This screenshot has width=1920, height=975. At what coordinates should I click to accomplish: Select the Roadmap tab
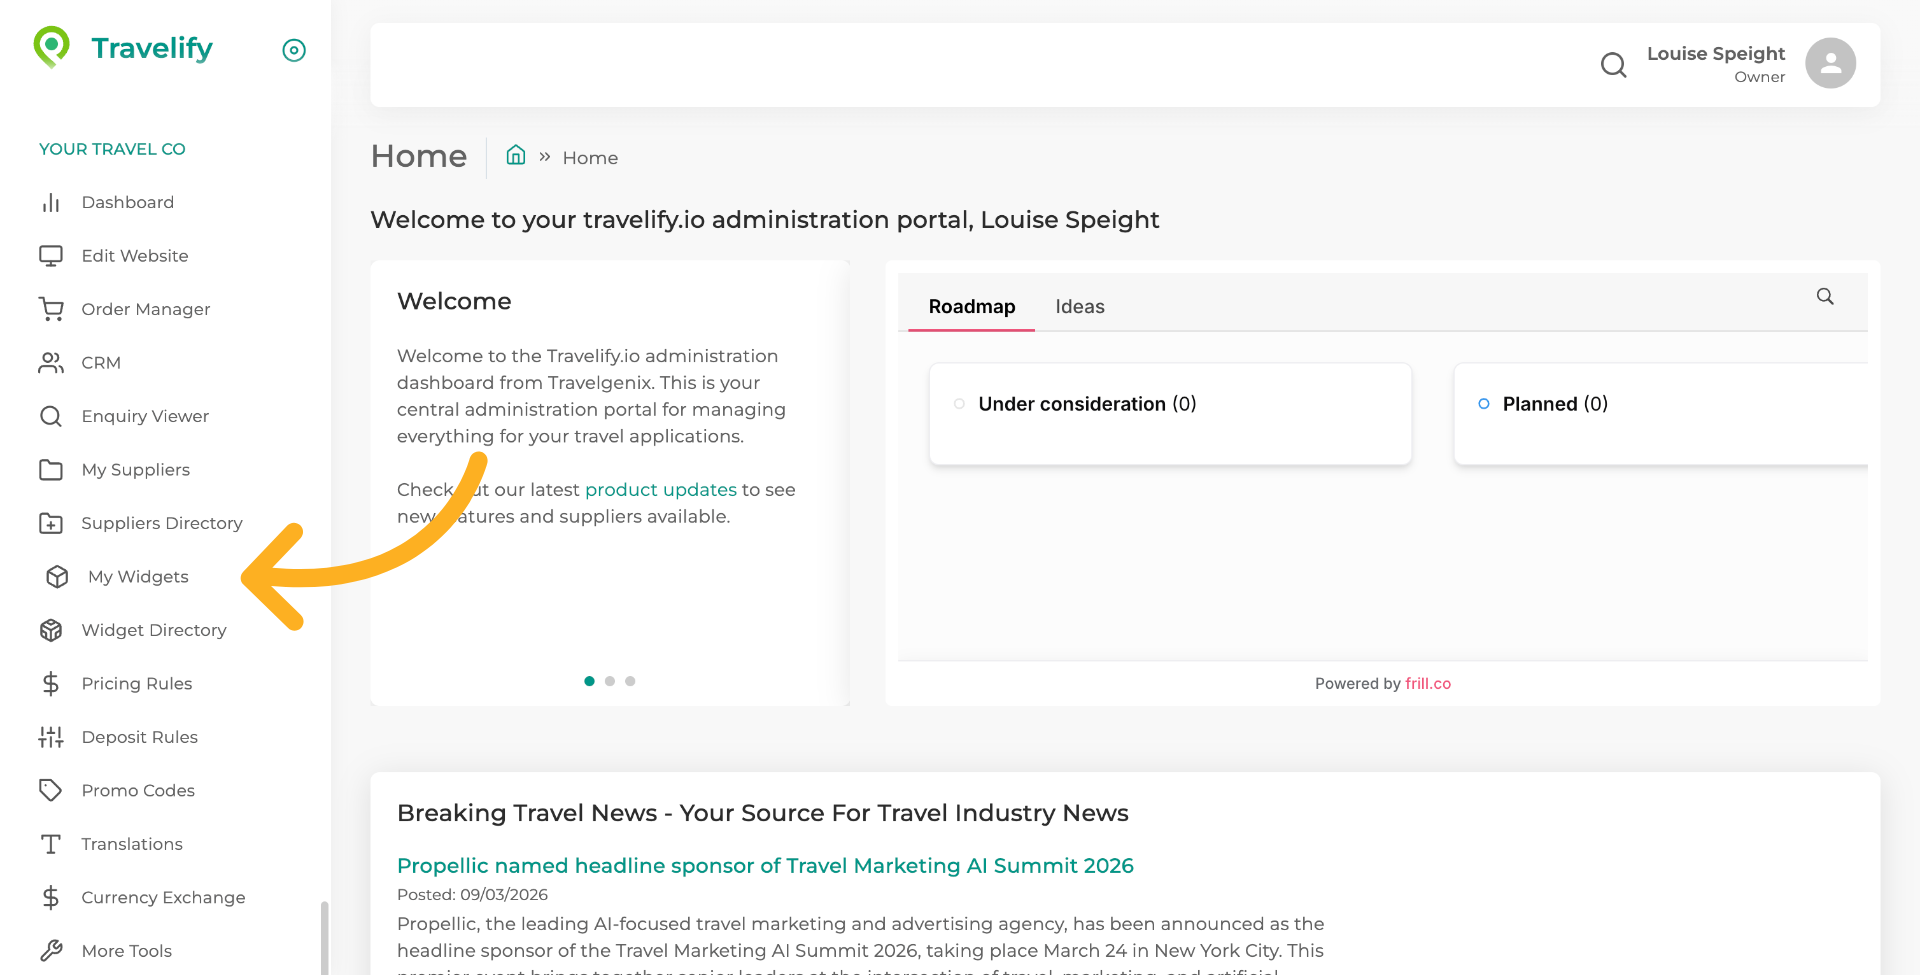point(971,306)
